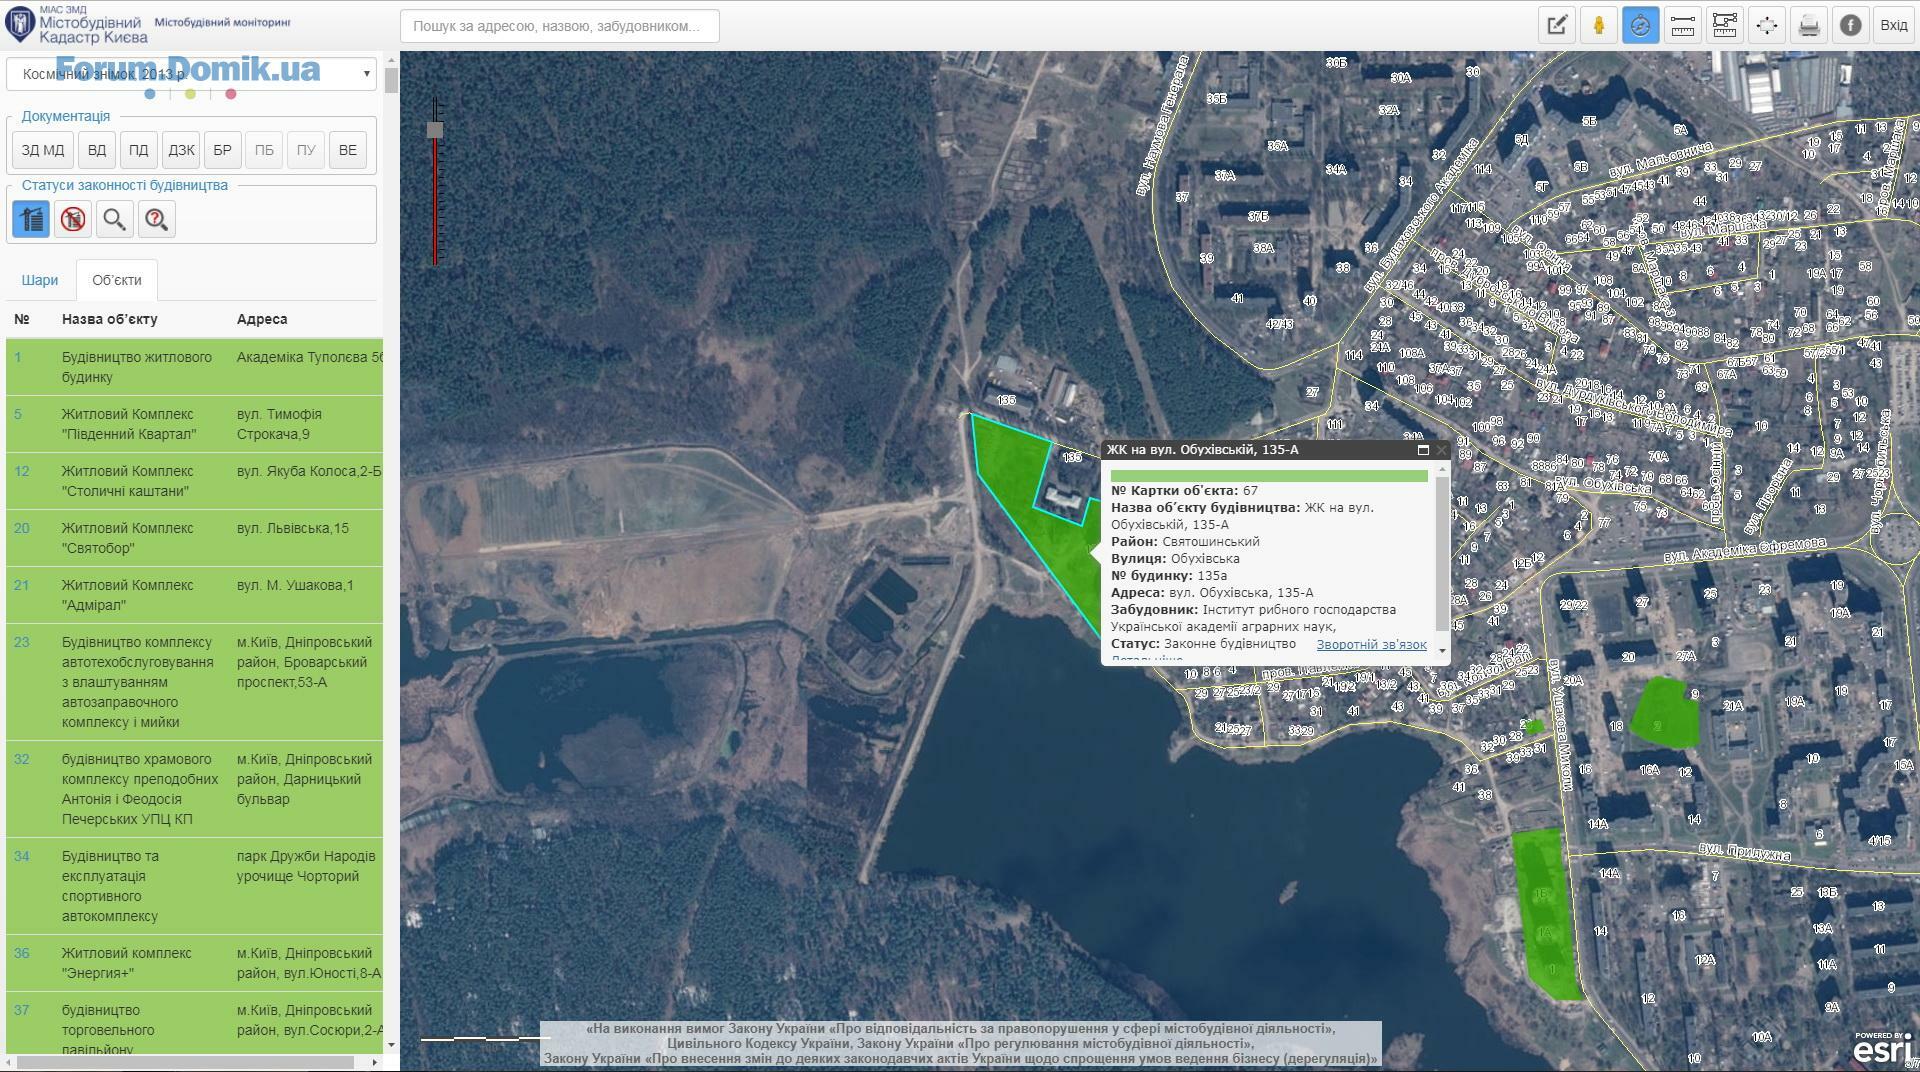Viewport: 1920px width, 1072px height.
Task: Select the area measuring tool
Action: (1724, 25)
